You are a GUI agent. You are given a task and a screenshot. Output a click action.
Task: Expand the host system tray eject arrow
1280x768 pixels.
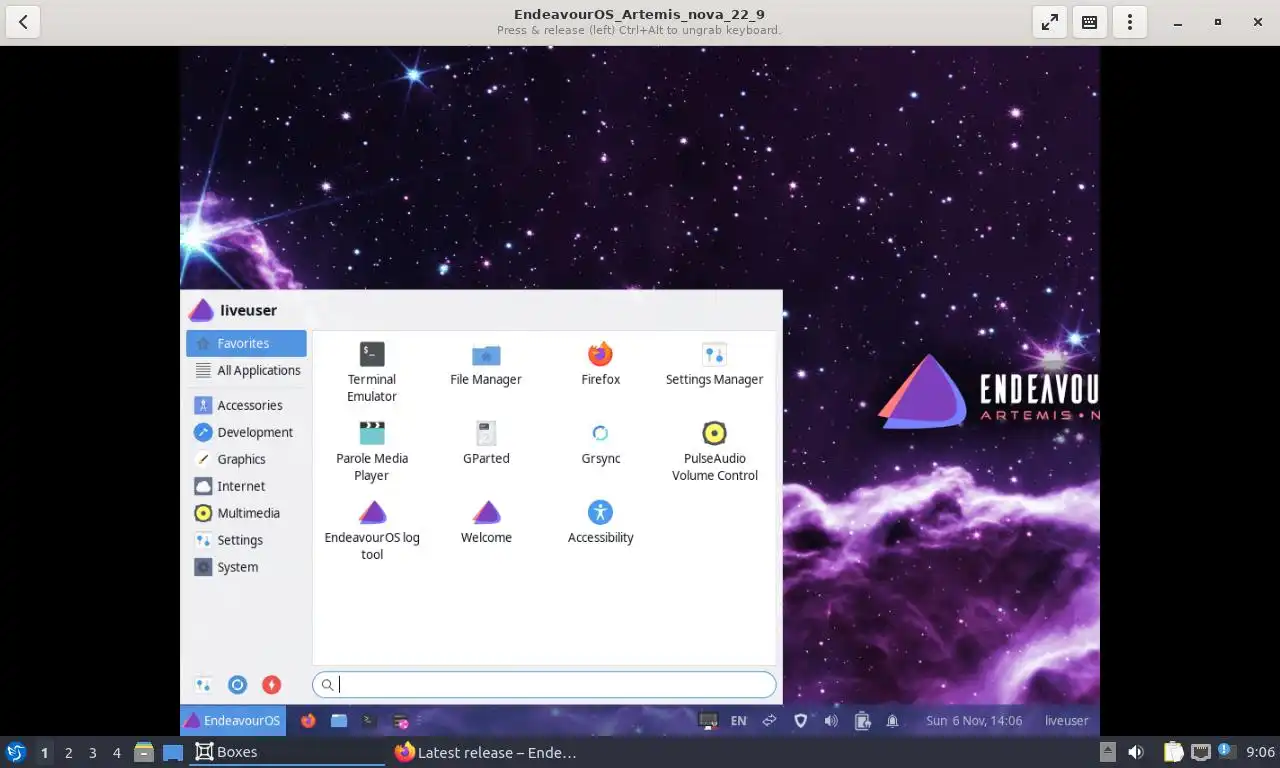click(1107, 752)
